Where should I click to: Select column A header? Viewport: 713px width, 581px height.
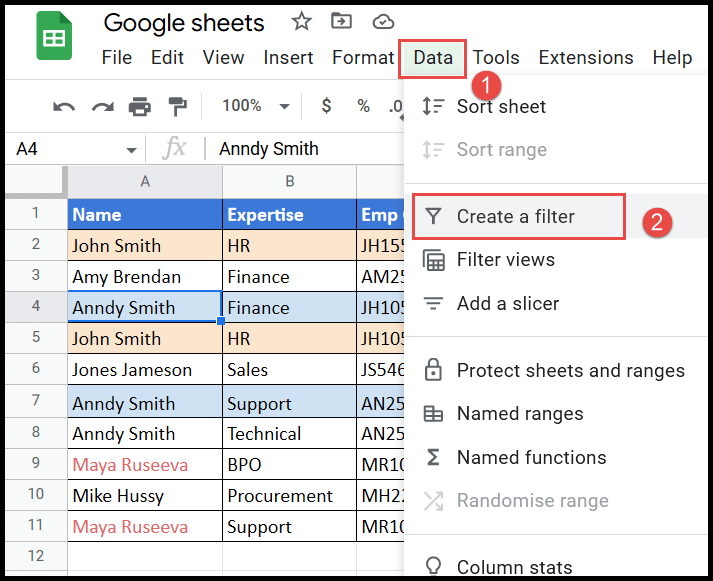[x=145, y=182]
